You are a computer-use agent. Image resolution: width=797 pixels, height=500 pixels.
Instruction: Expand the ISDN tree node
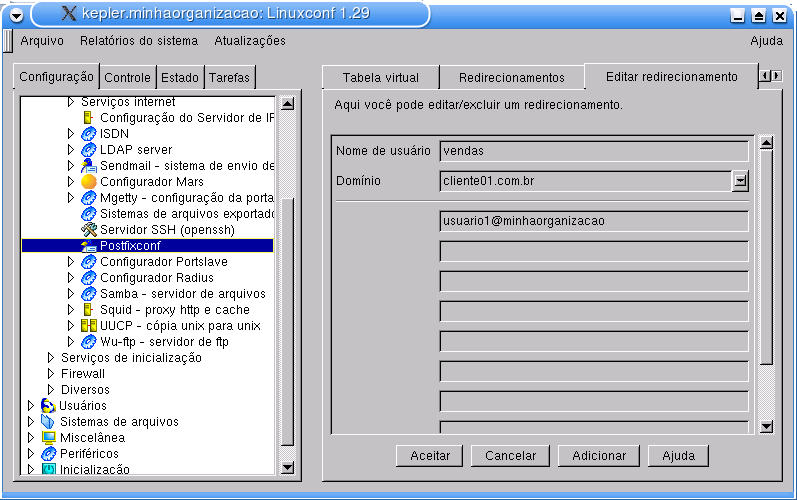[x=71, y=134]
